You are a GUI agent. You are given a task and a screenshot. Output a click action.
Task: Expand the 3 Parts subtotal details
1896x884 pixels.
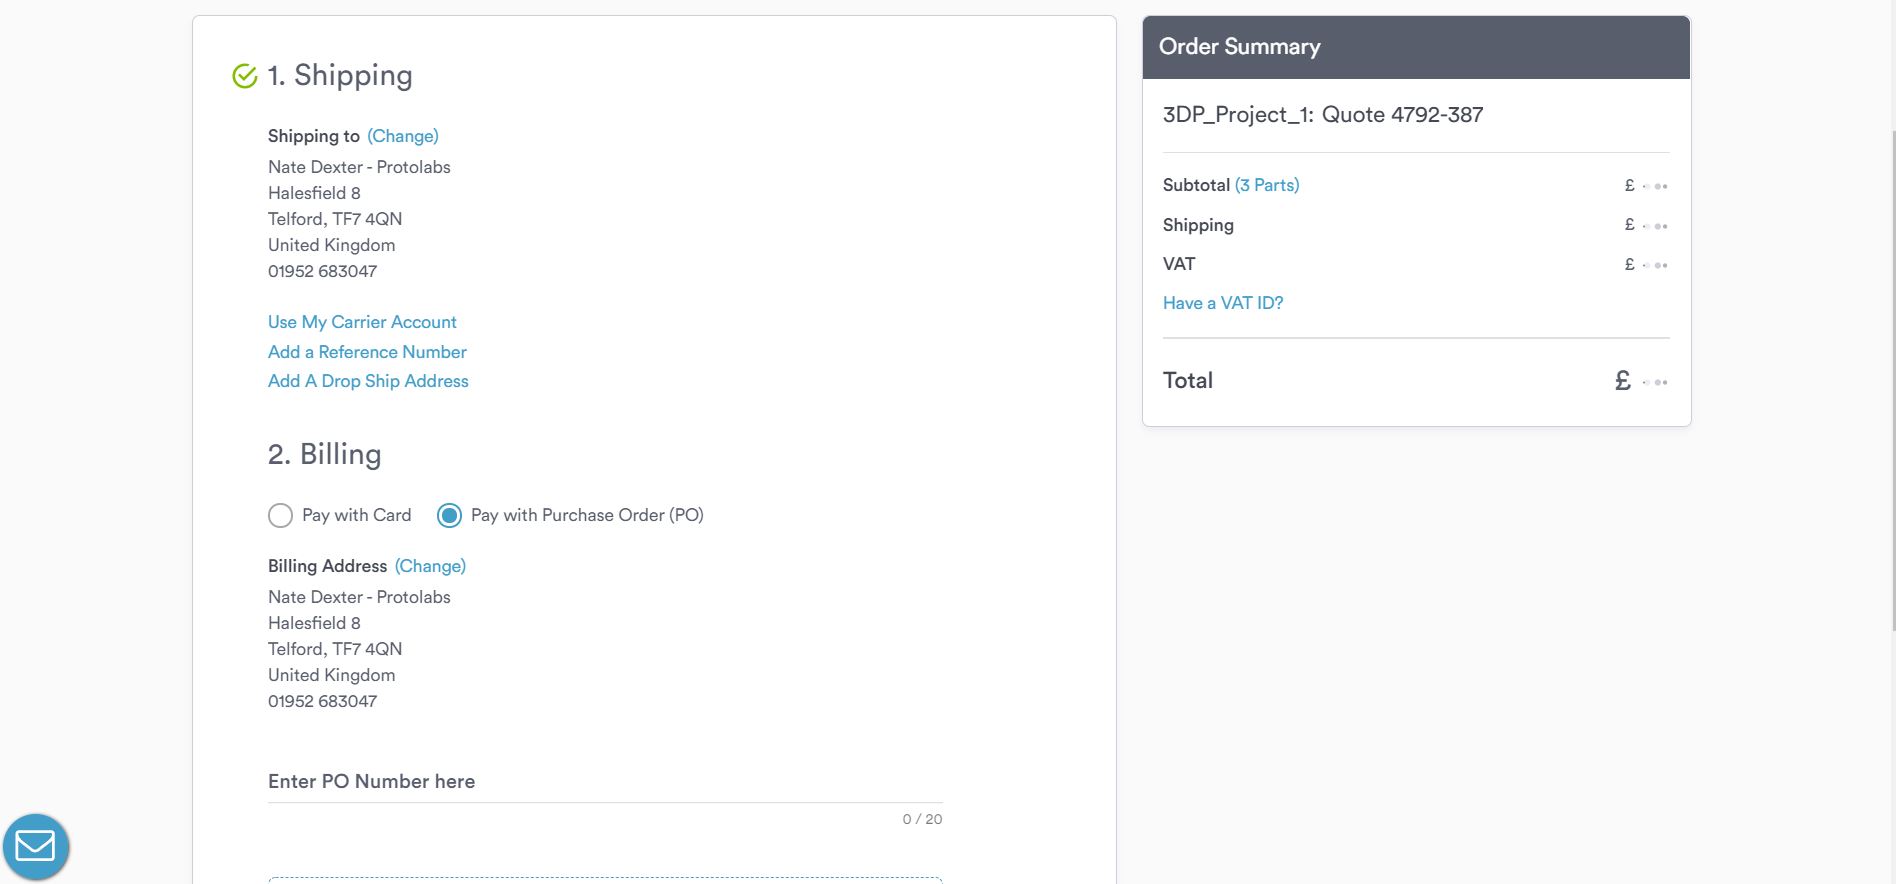click(x=1267, y=185)
